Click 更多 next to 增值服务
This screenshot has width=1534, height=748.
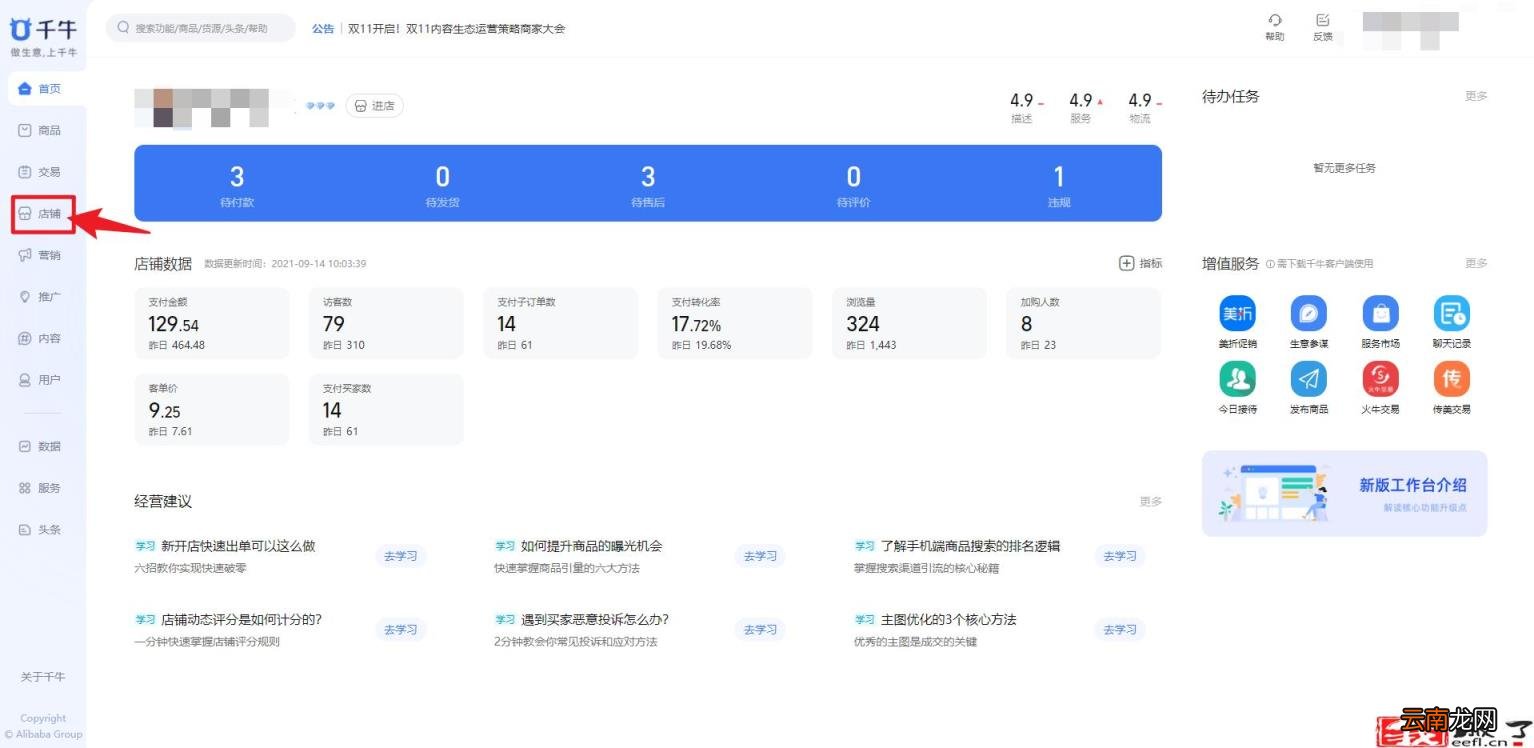coord(1476,263)
